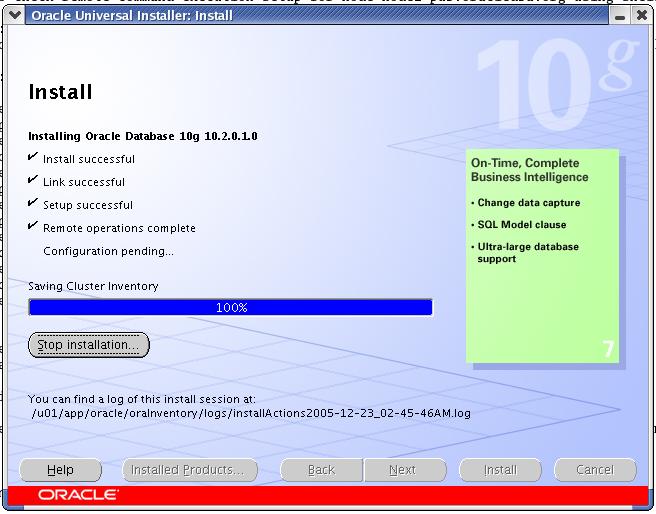
Task: Open the Help button
Action: [61, 470]
